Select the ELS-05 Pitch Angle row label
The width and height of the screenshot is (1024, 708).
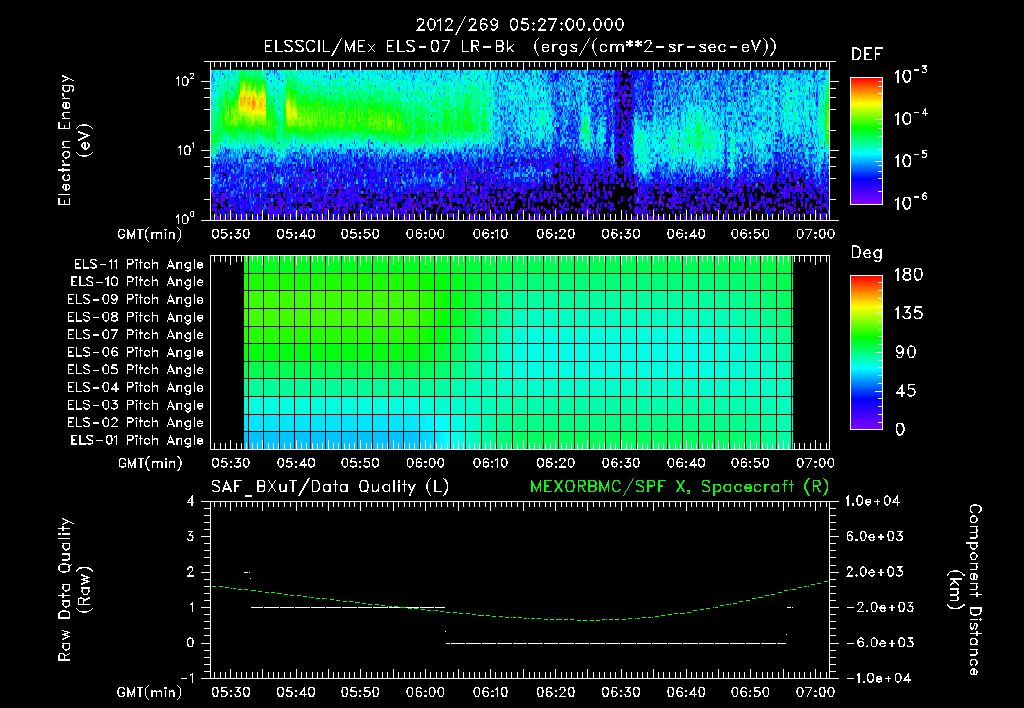[136, 370]
